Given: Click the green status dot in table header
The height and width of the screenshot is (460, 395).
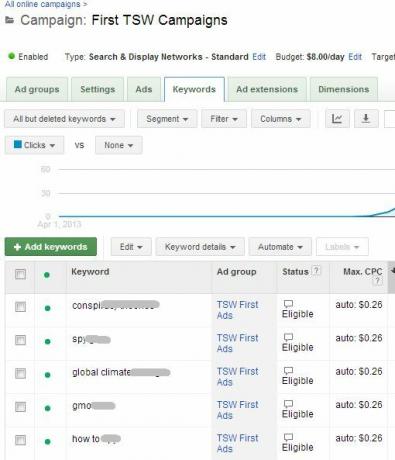Looking at the screenshot, I should pyautogui.click(x=47, y=275).
